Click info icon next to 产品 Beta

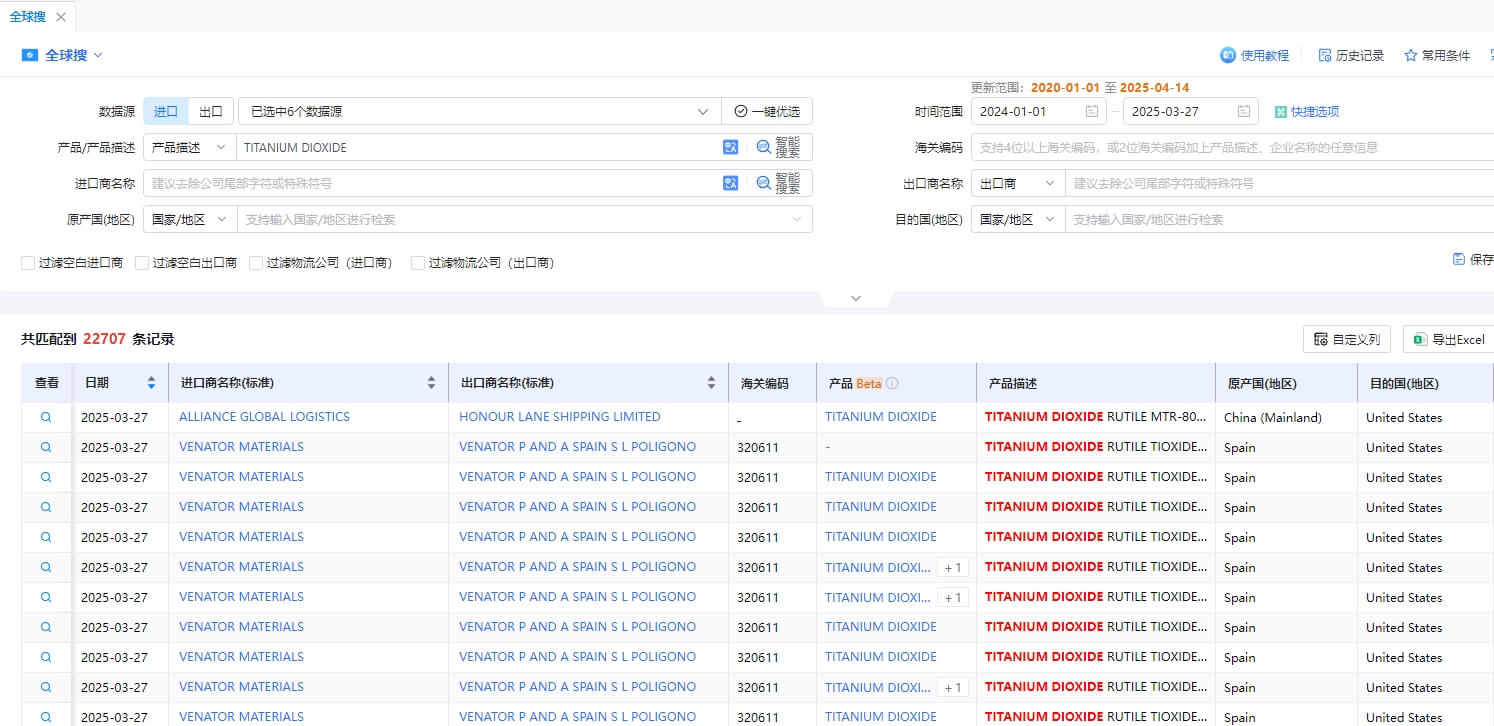[892, 383]
